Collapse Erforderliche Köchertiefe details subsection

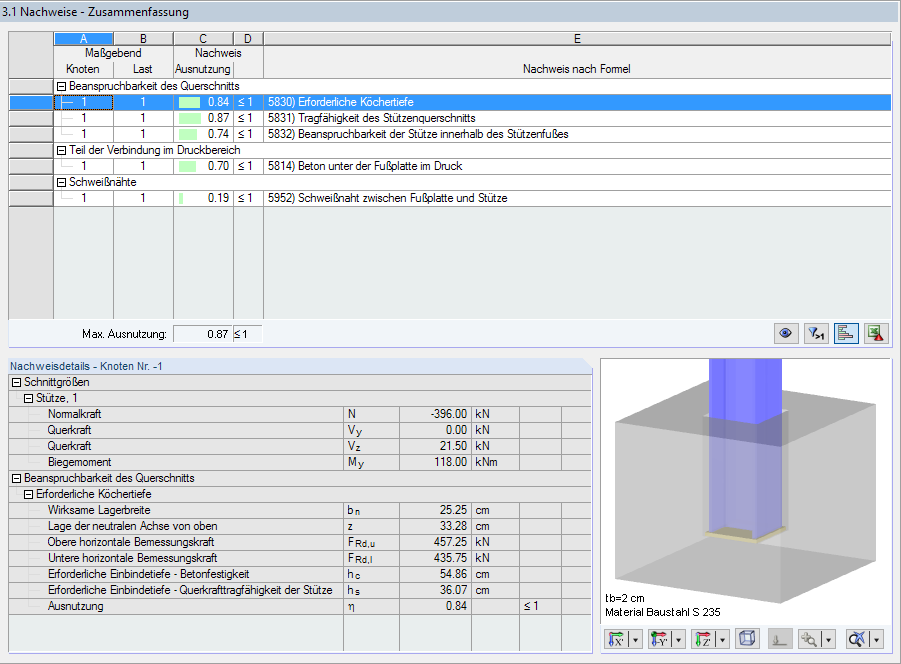(28, 495)
